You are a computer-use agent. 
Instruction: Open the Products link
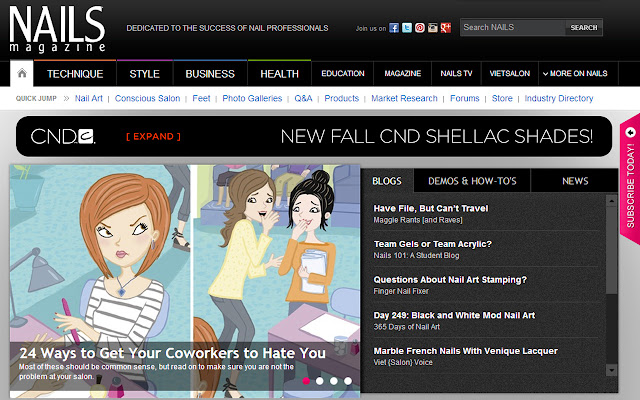click(342, 98)
